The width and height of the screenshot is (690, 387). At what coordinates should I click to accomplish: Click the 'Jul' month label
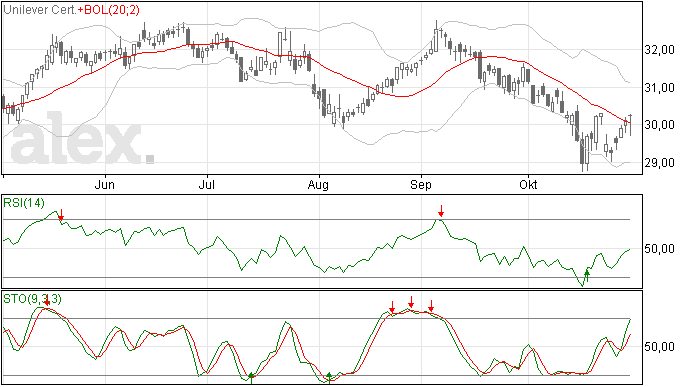pyautogui.click(x=206, y=184)
